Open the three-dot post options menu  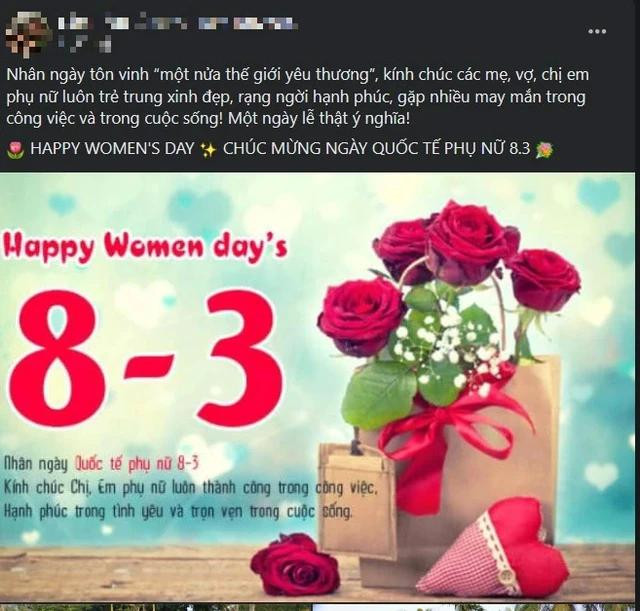tap(597, 31)
